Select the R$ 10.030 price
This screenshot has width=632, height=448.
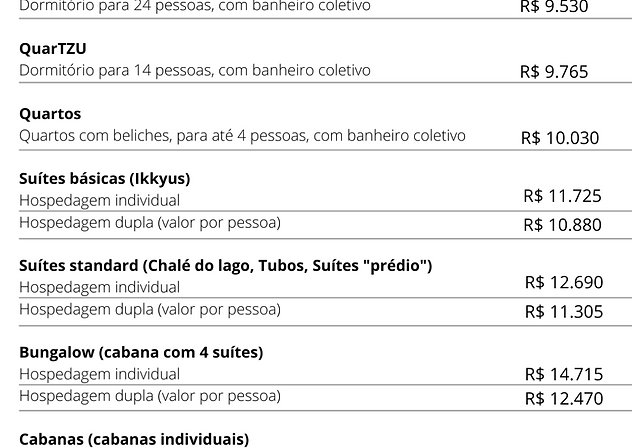click(560, 138)
